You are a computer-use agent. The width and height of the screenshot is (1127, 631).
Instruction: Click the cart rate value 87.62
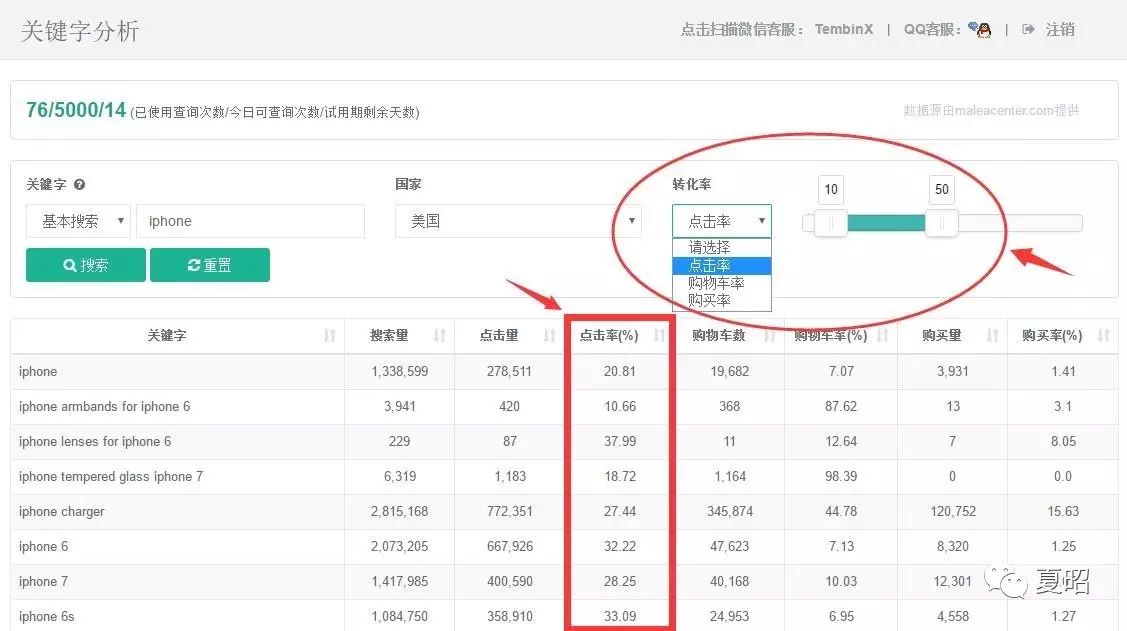coord(841,407)
